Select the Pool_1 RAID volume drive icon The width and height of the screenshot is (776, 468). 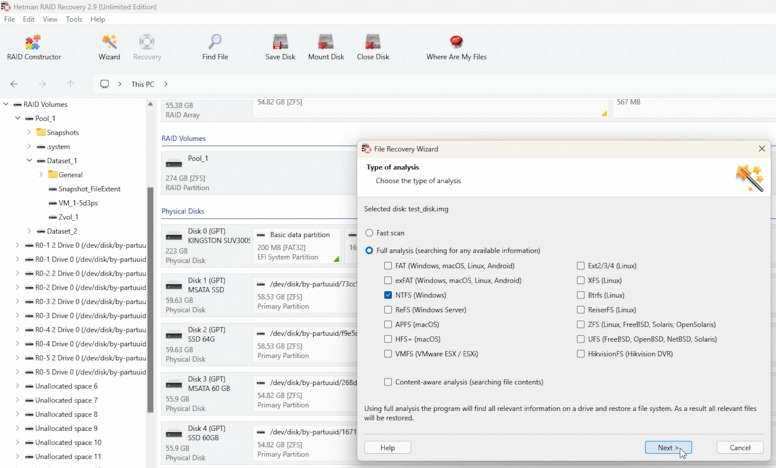[x=174, y=164]
